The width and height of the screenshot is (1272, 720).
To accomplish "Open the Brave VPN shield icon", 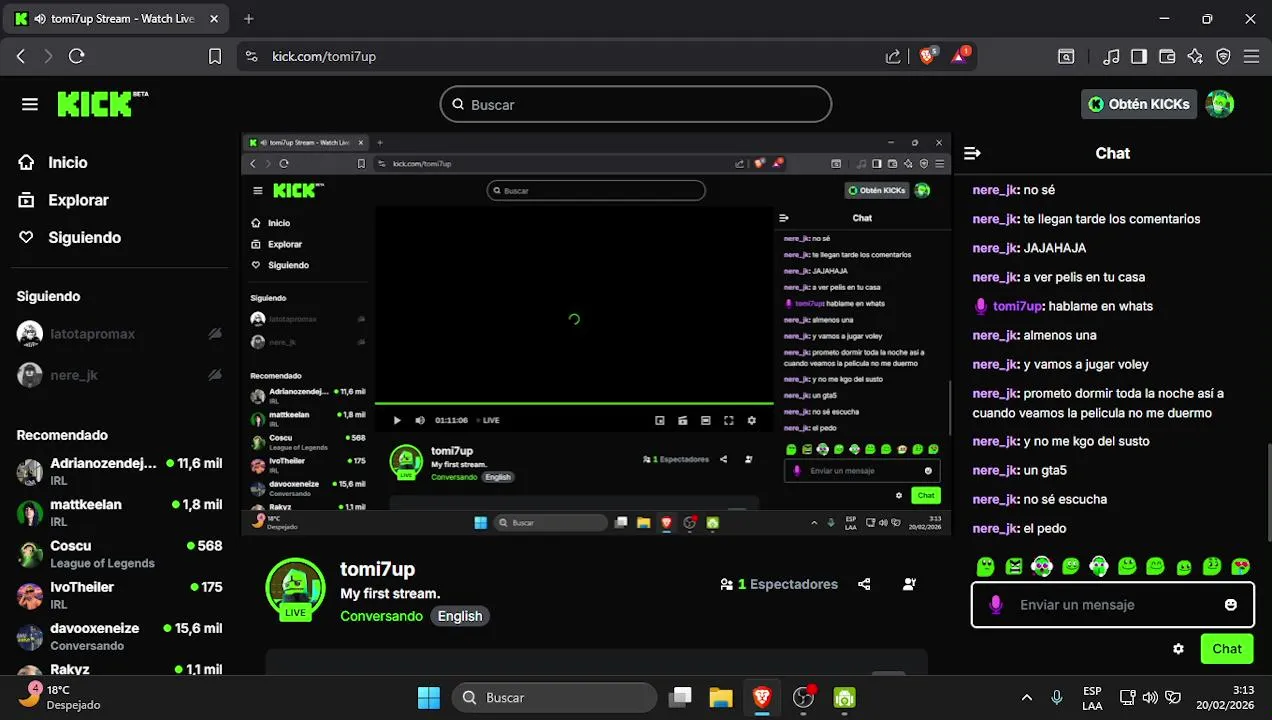I will point(1223,57).
